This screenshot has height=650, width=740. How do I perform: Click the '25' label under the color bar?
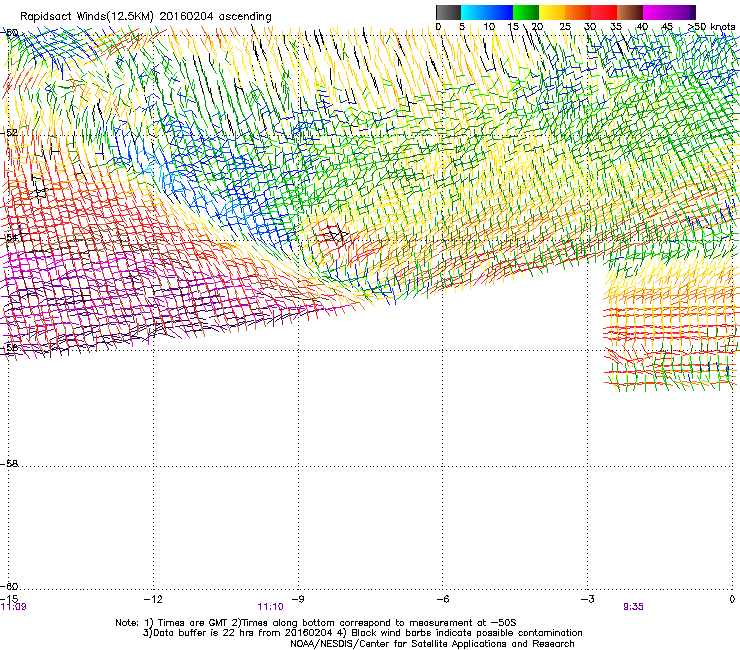click(565, 27)
